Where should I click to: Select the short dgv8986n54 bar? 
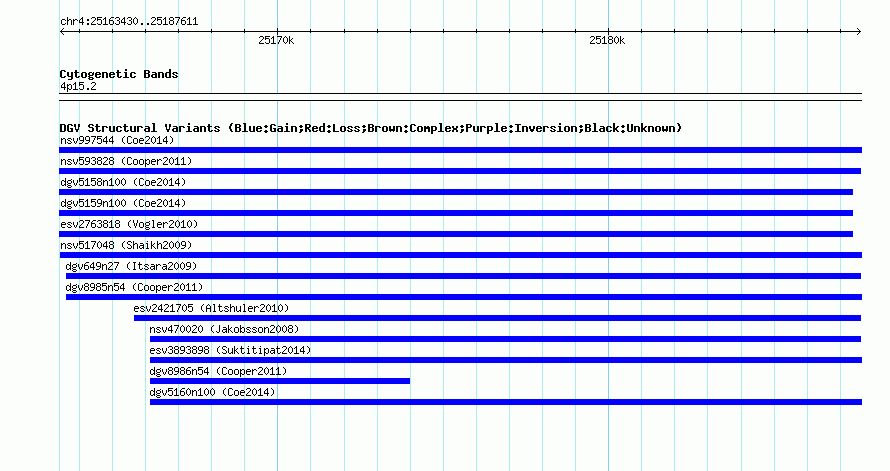click(280, 381)
